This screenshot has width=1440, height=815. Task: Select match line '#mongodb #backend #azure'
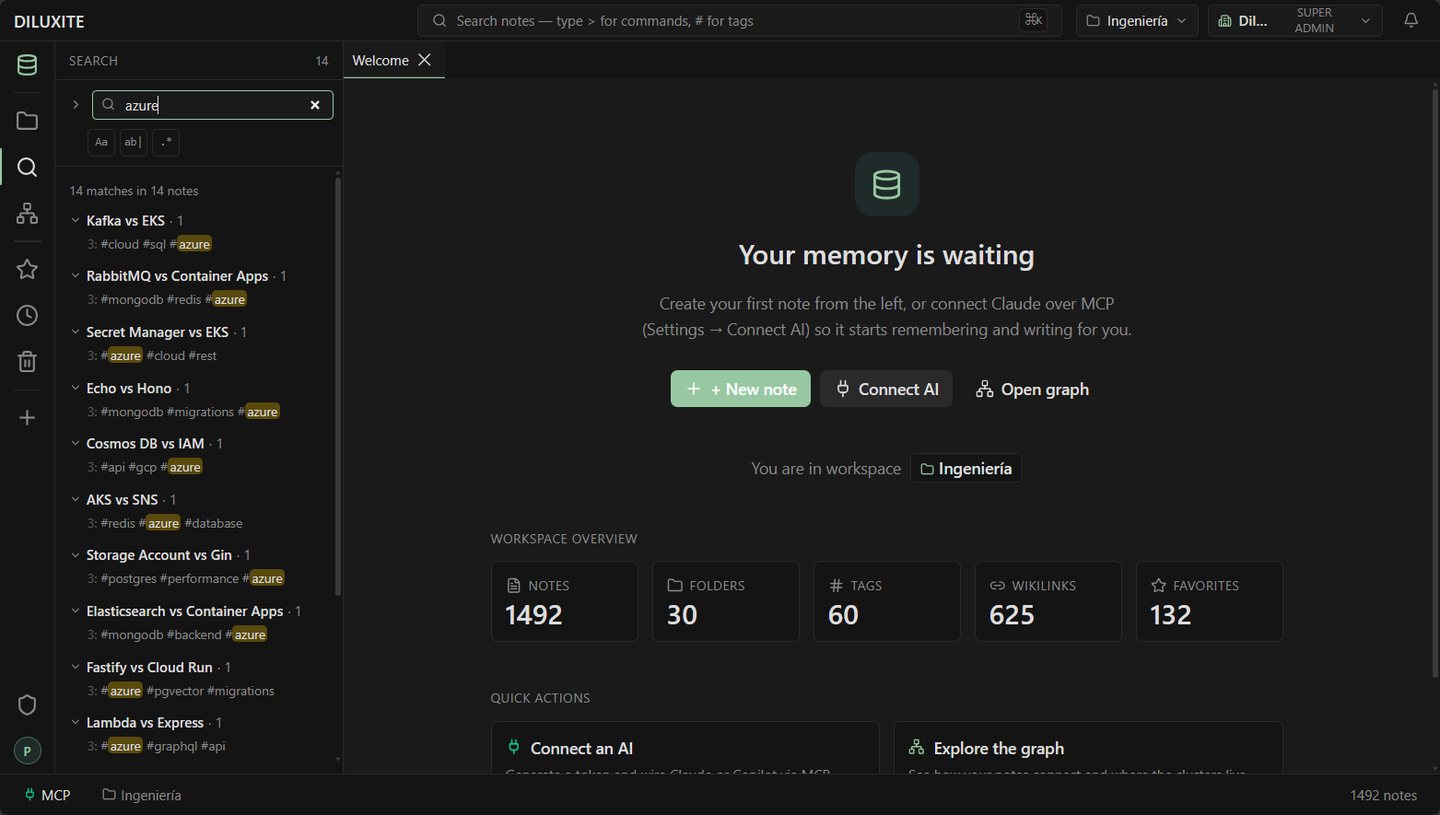coord(177,634)
